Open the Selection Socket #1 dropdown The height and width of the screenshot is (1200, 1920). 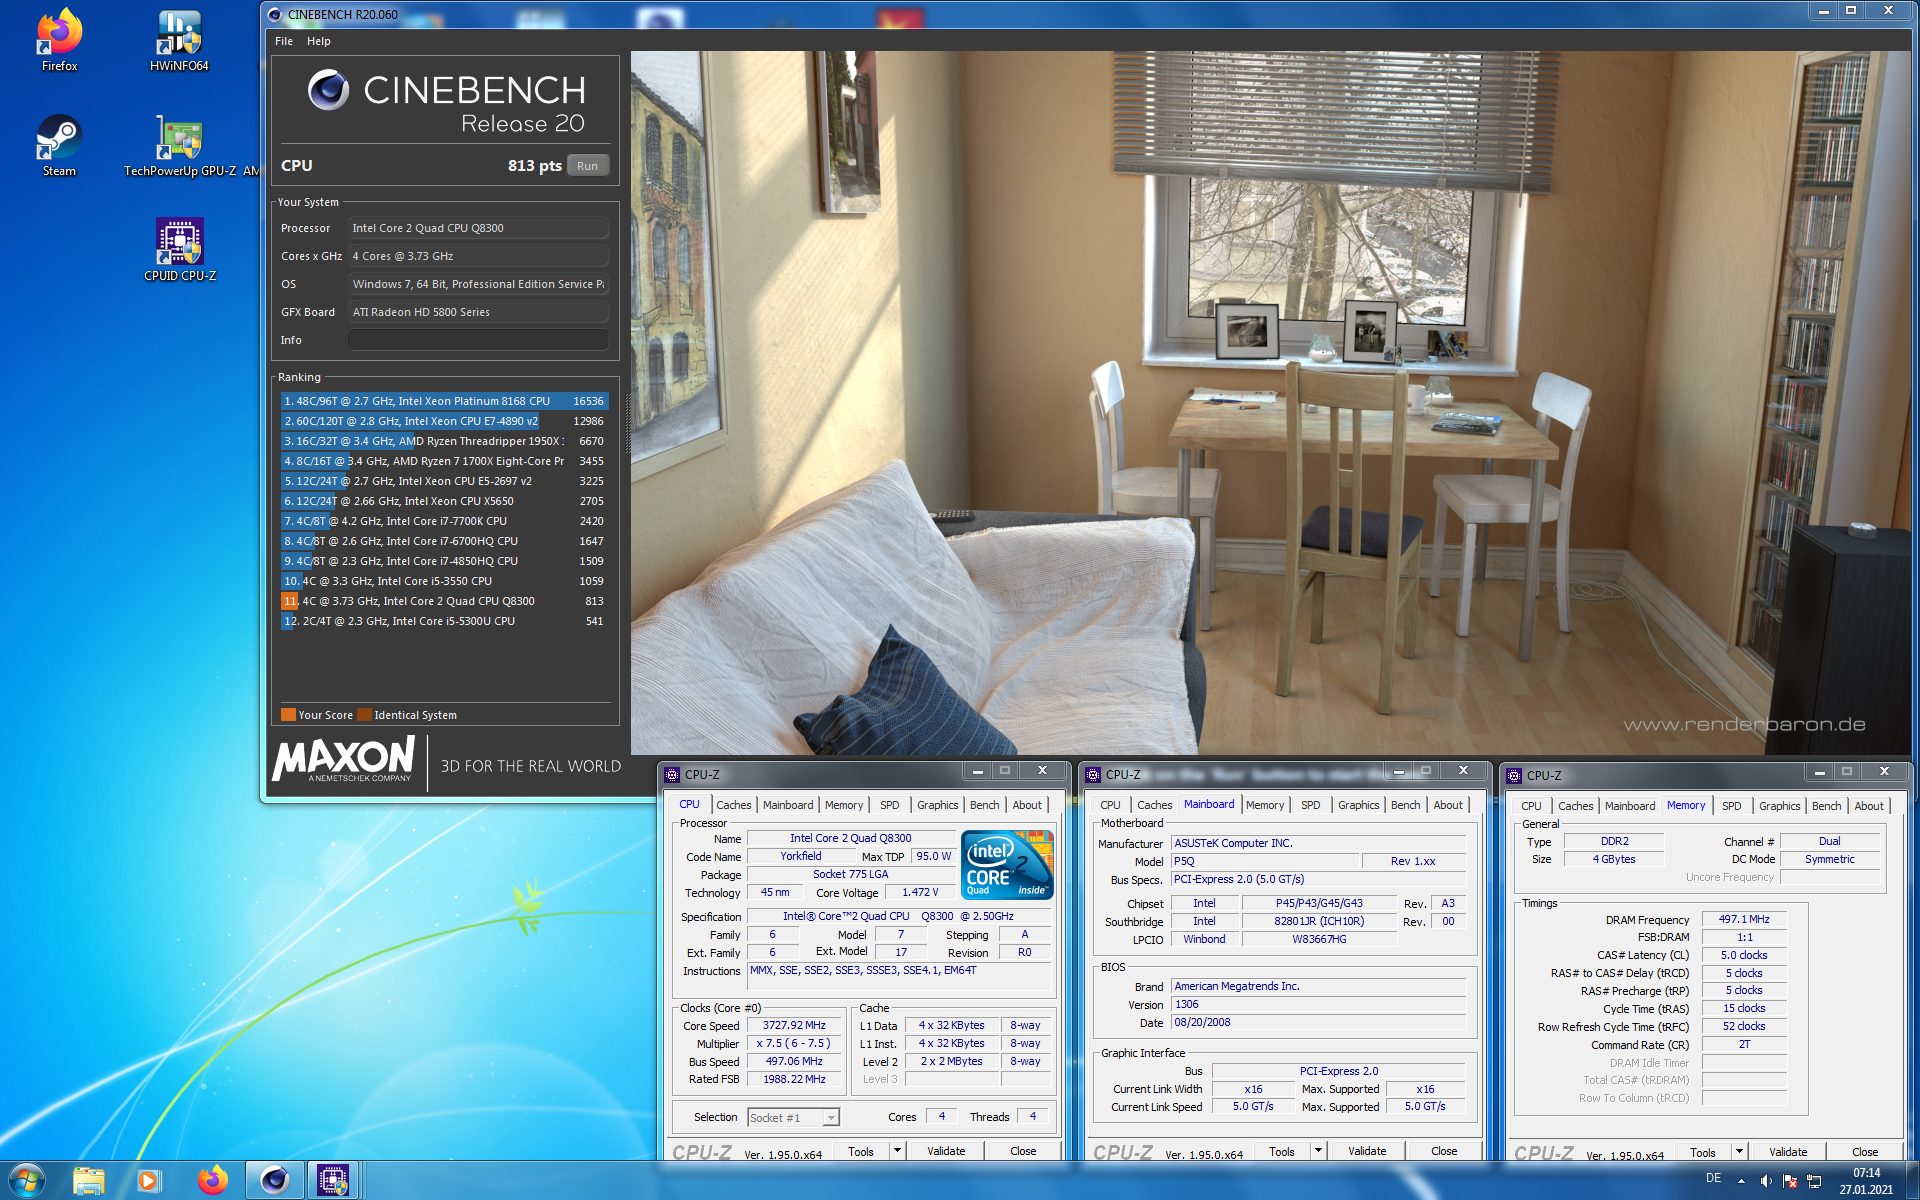click(x=793, y=1118)
